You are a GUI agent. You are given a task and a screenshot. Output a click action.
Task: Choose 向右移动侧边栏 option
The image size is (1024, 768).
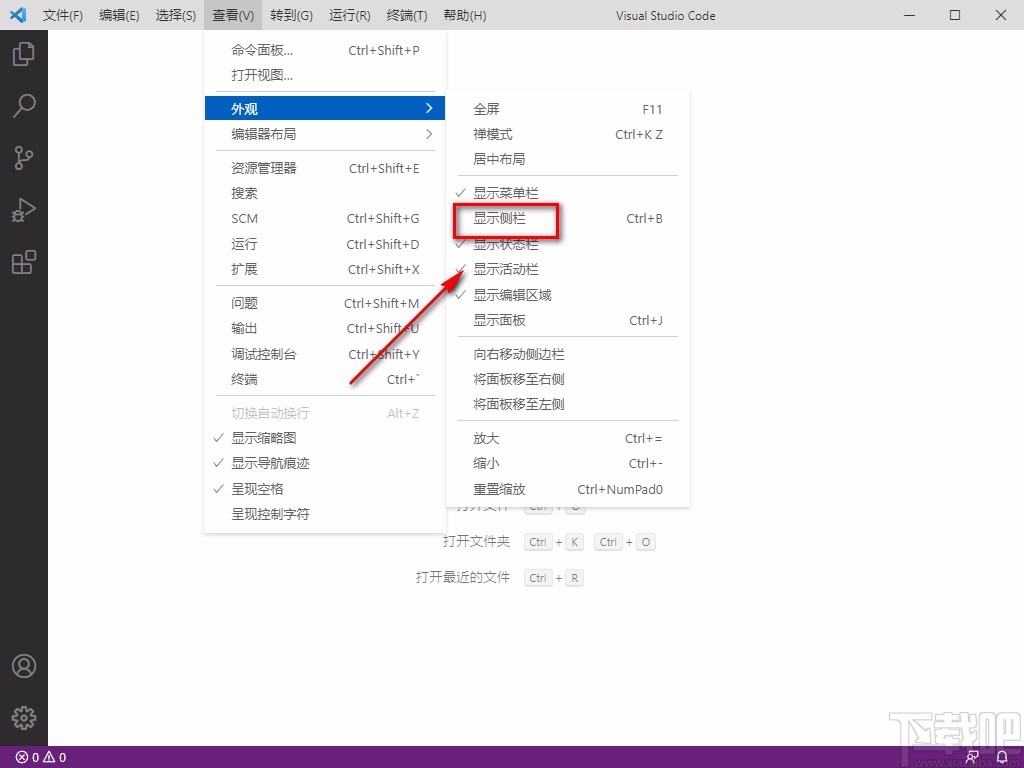click(x=568, y=354)
